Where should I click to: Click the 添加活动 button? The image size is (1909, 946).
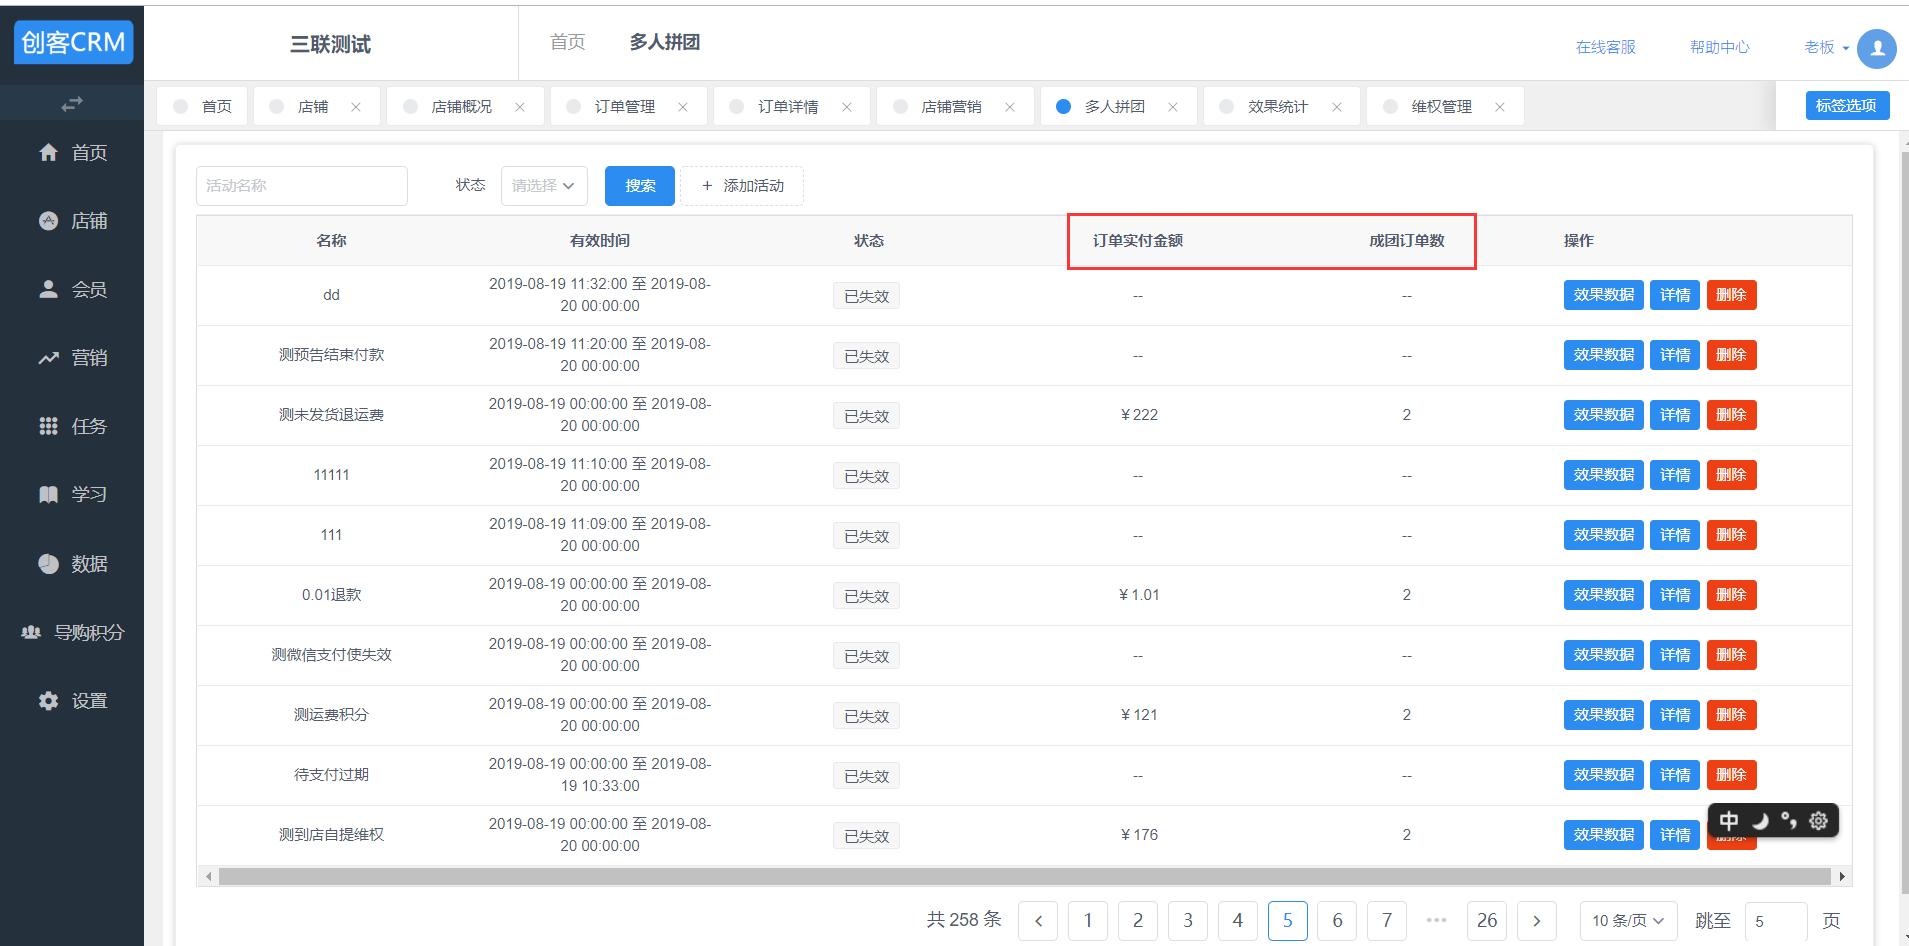tap(742, 186)
